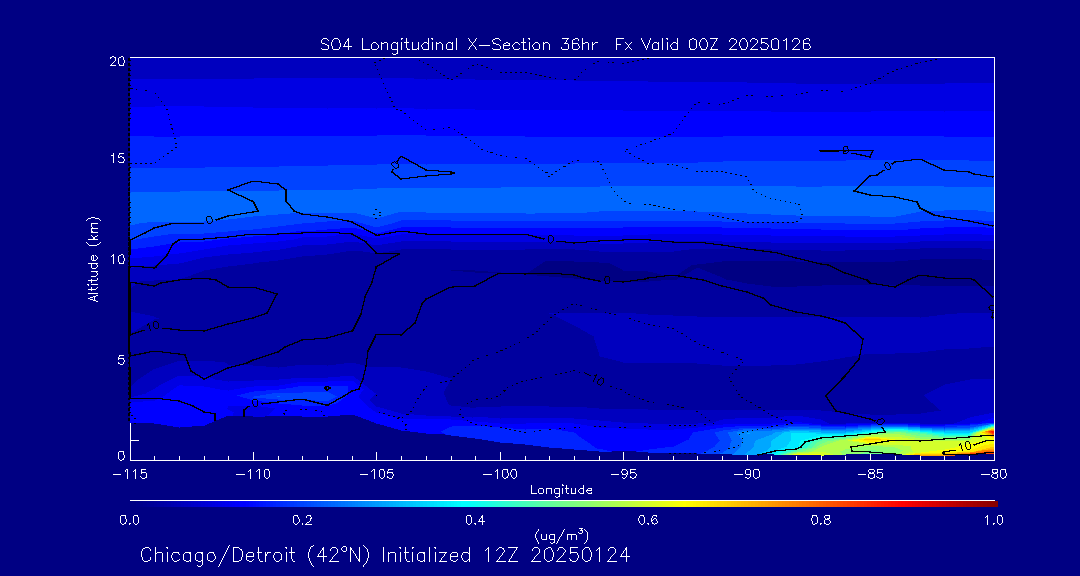The image size is (1080, 576).
Task: Click longitude tick label -110
Action: pos(253,475)
